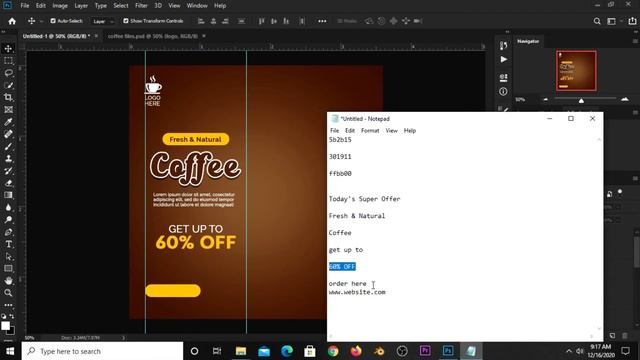Image resolution: width=640 pixels, height=360 pixels.
Task: Select the Hand tool
Action: tap(8, 281)
